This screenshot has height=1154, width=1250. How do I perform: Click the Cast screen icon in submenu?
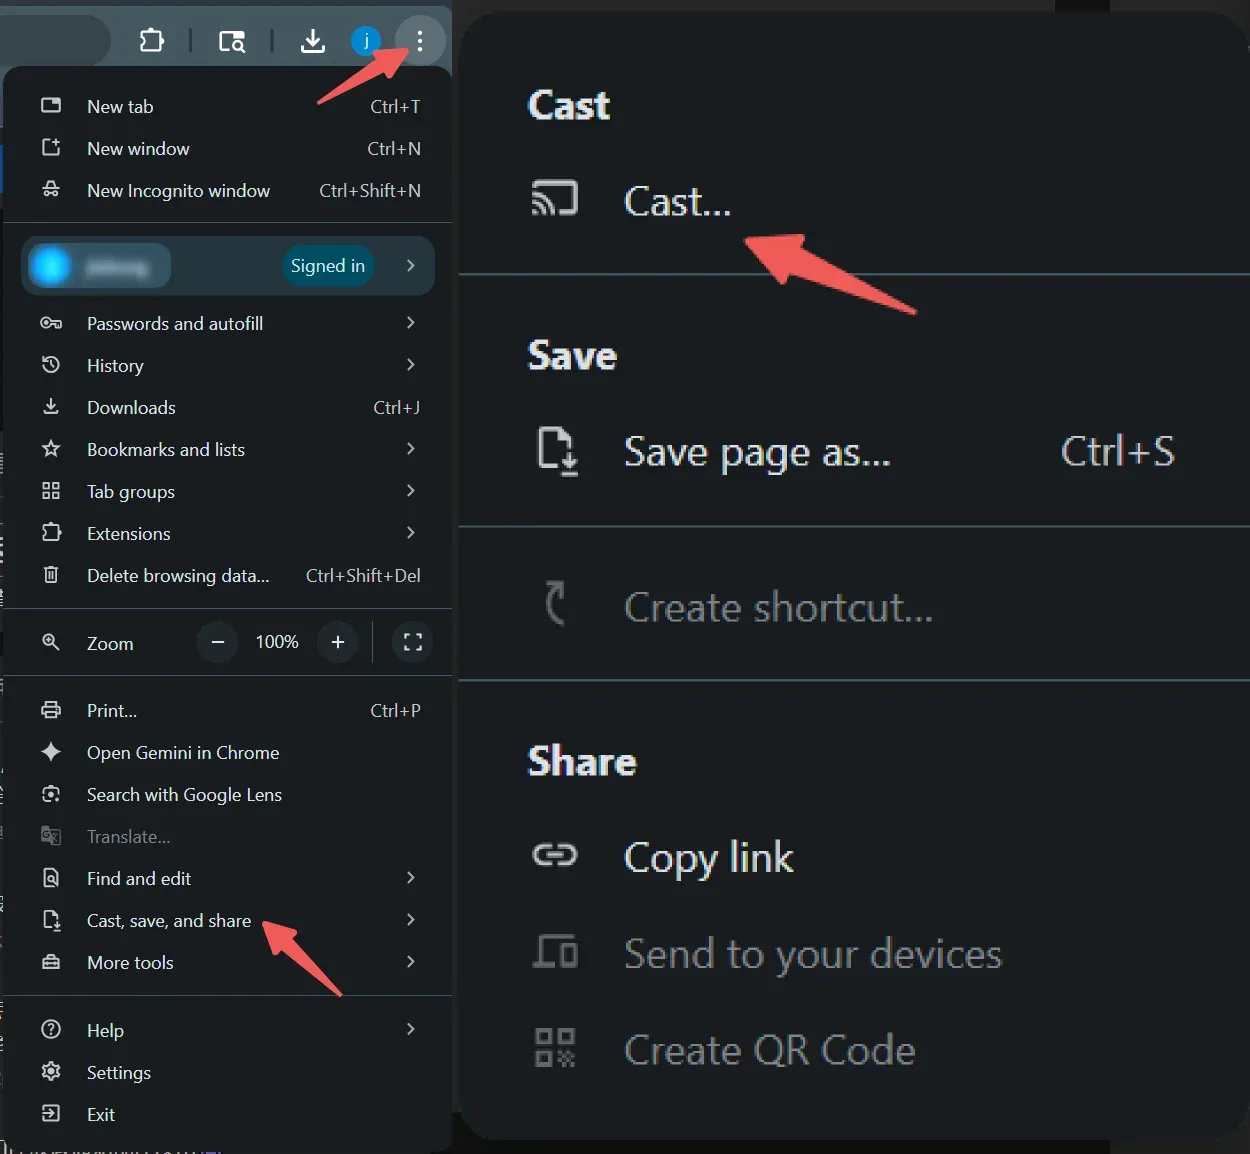coord(555,198)
